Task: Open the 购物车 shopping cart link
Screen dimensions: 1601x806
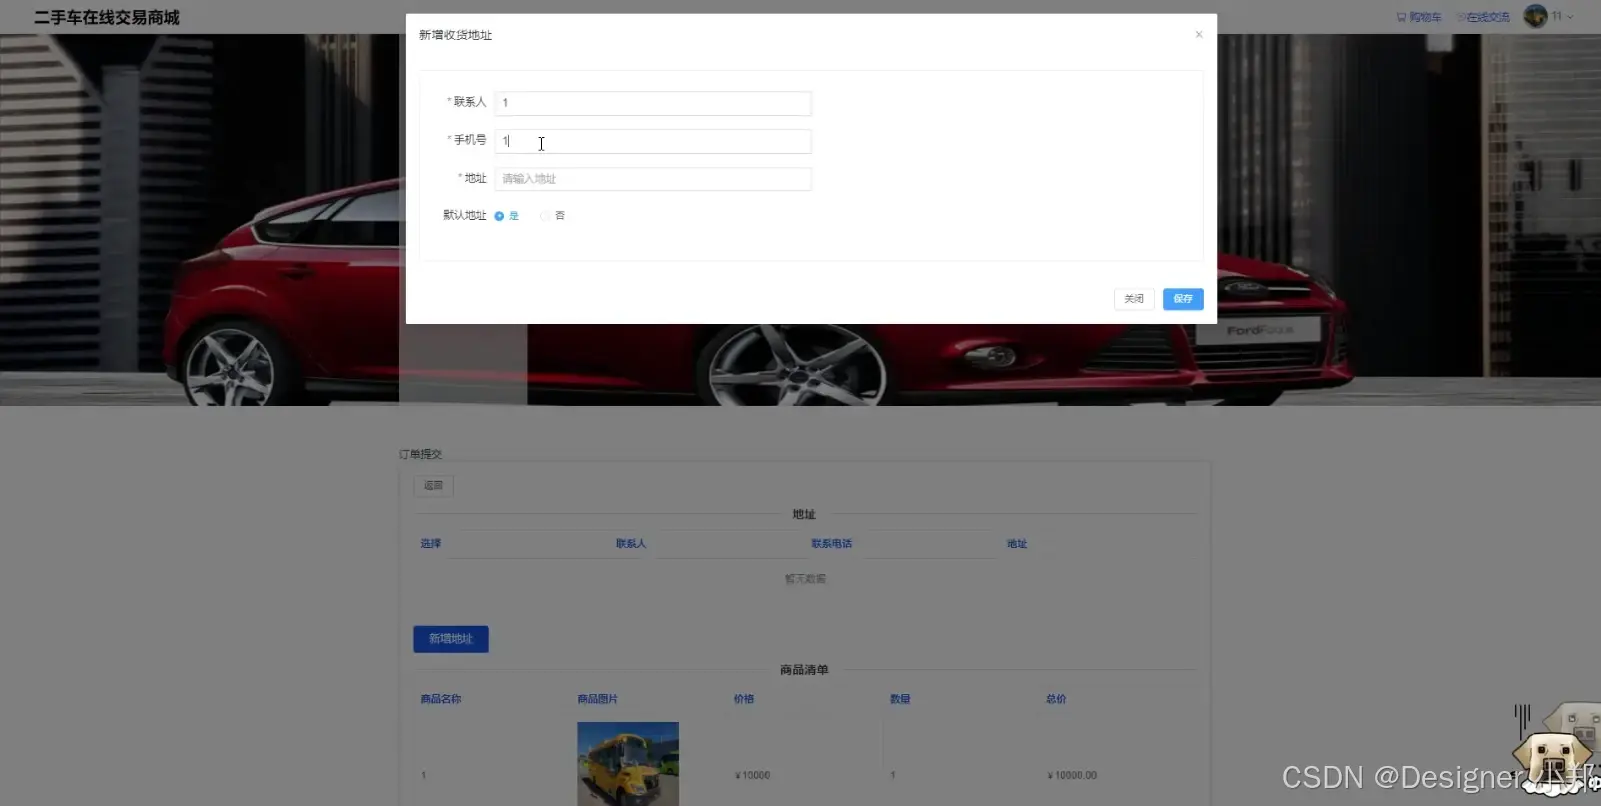Action: tap(1419, 17)
